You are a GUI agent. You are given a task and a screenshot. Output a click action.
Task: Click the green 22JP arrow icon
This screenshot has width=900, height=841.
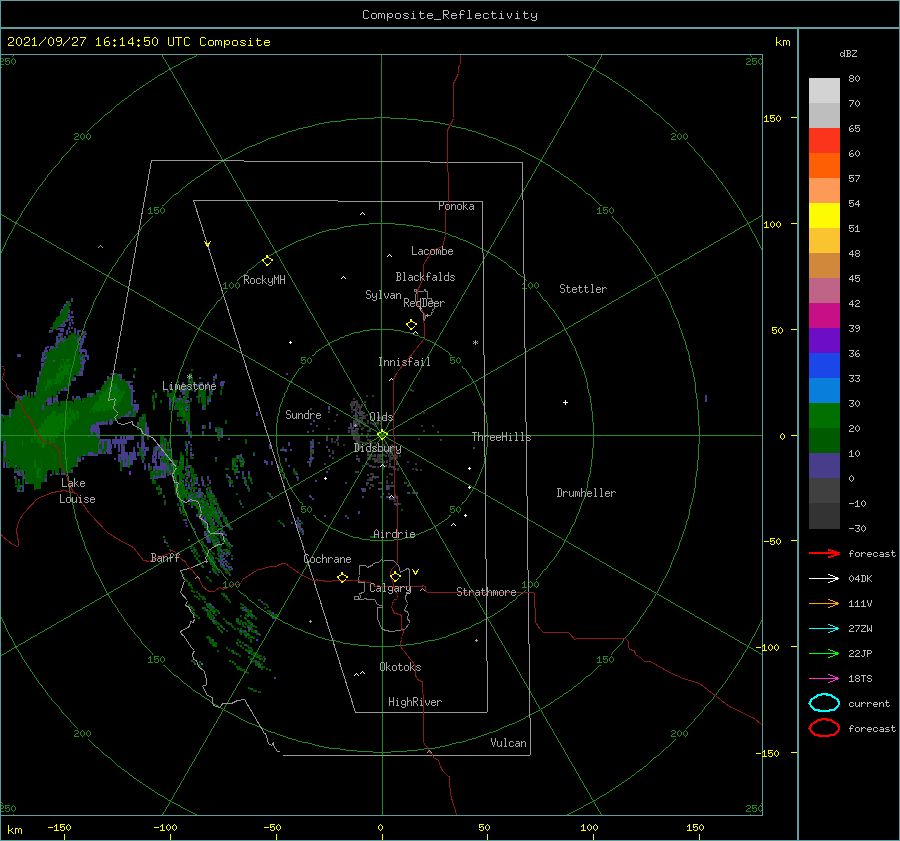tap(824, 653)
